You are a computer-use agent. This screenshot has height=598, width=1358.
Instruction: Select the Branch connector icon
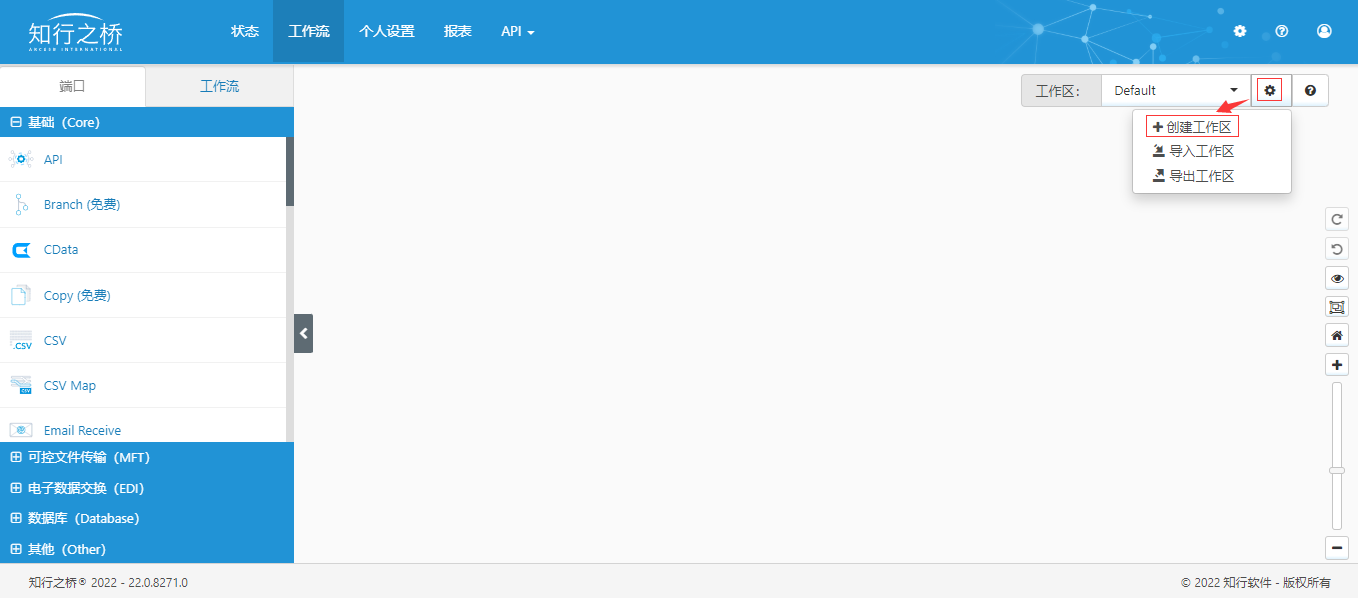(21, 204)
